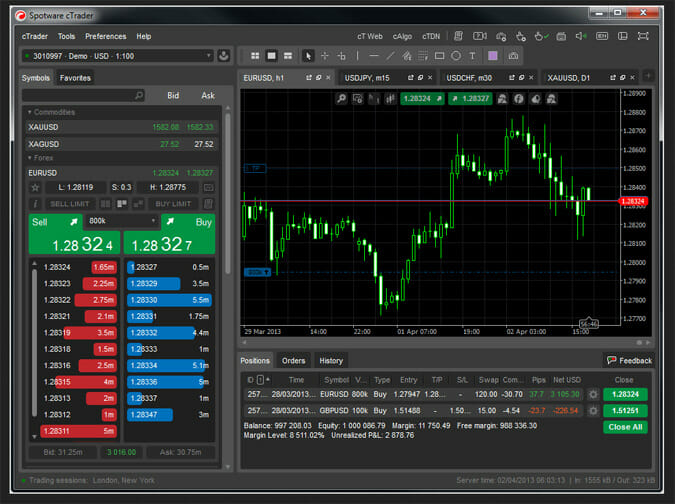This screenshot has height=504, width=675.
Task: Open the Help menu
Action: [144, 37]
